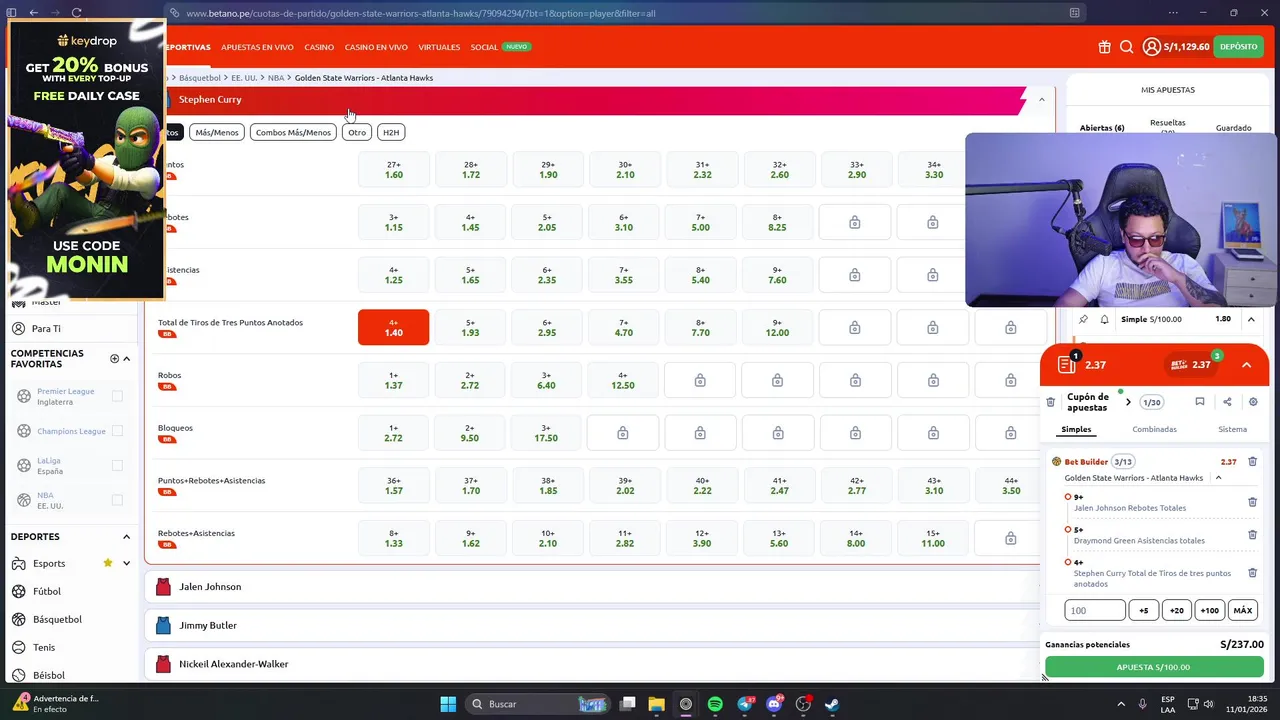
Task: Open Básquetbol sport in sidebar
Action: pyautogui.click(x=57, y=619)
